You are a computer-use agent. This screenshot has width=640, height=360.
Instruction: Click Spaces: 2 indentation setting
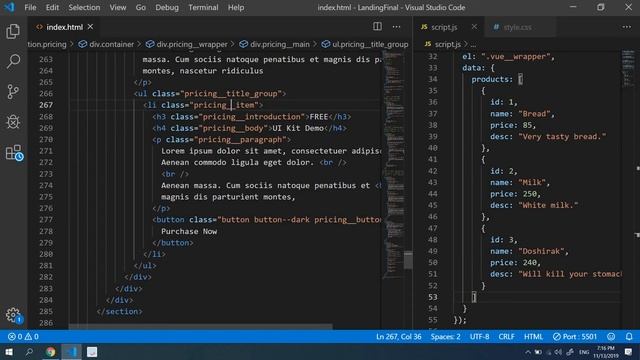(445, 337)
